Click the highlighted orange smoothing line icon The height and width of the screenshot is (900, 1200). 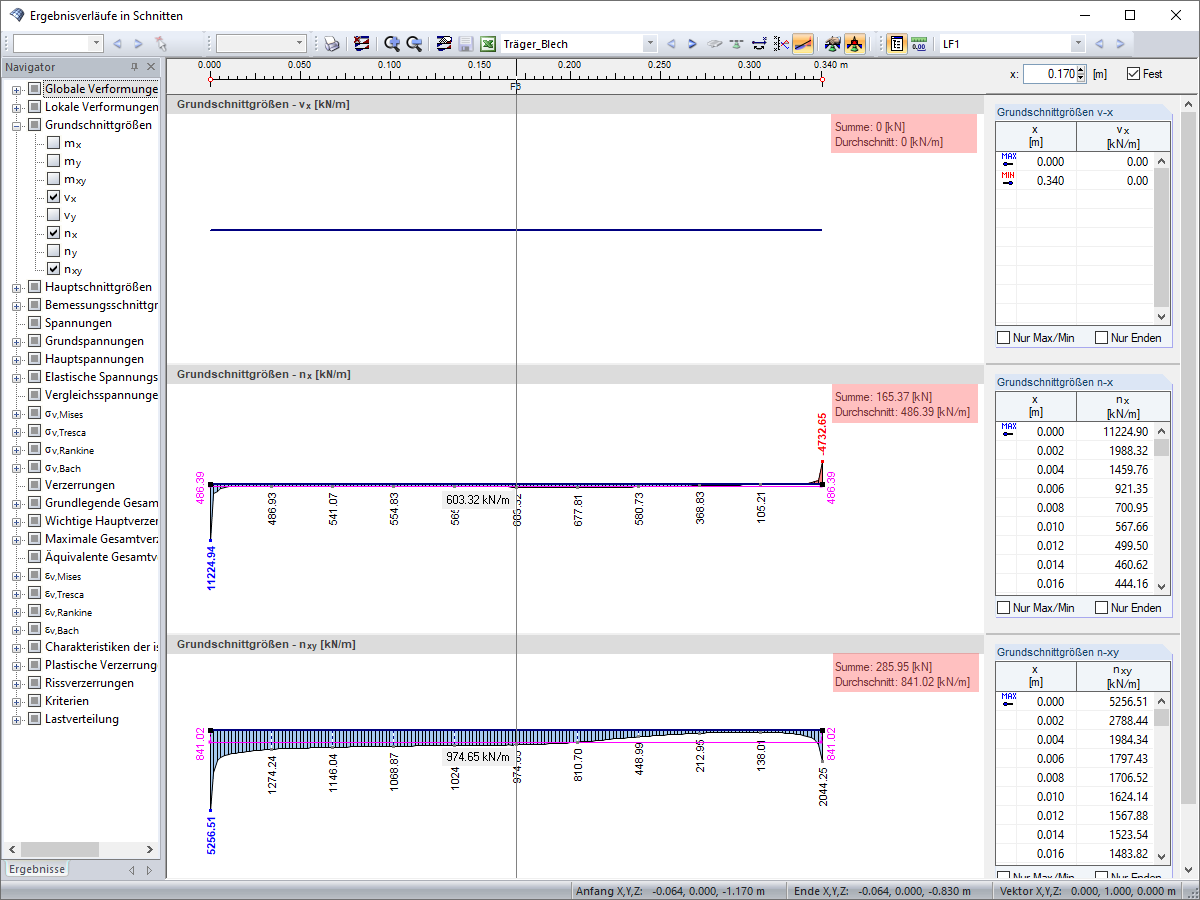[803, 44]
